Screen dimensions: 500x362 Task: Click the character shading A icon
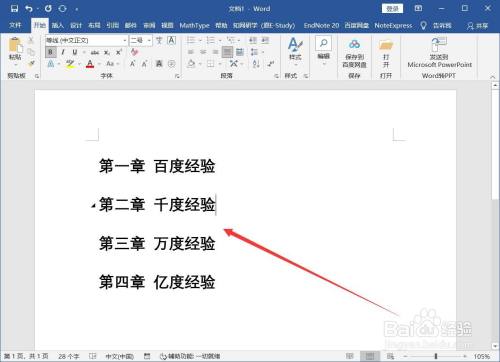(x=159, y=63)
